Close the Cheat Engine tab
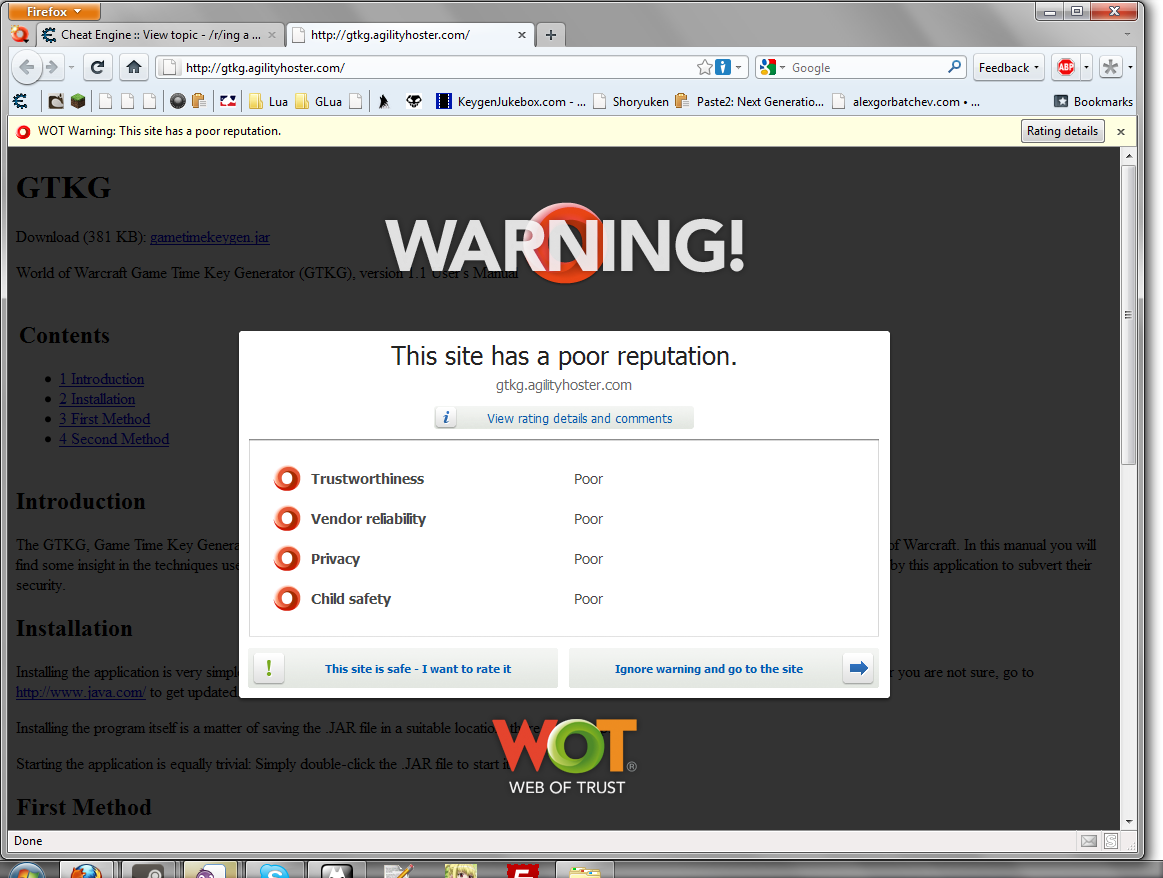The image size is (1163, 878). pyautogui.click(x=271, y=35)
